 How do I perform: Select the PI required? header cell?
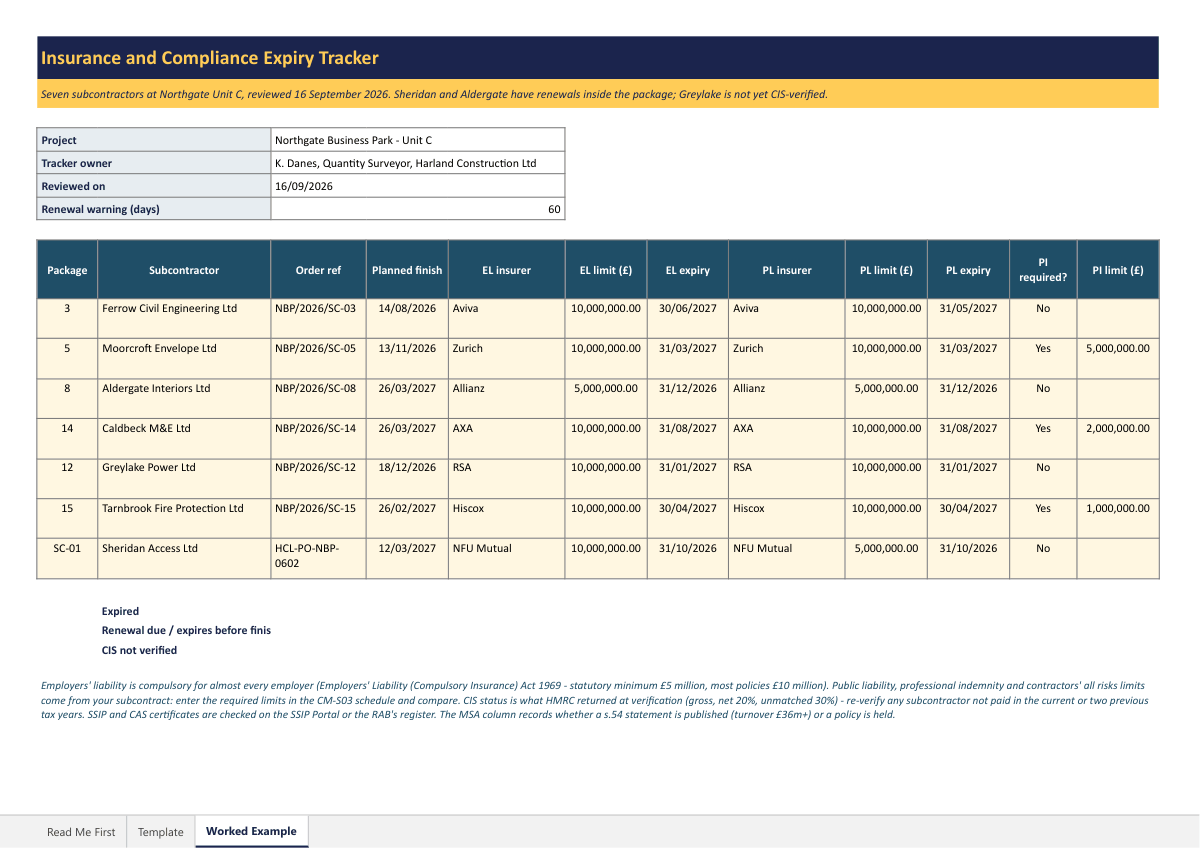pyautogui.click(x=1043, y=270)
